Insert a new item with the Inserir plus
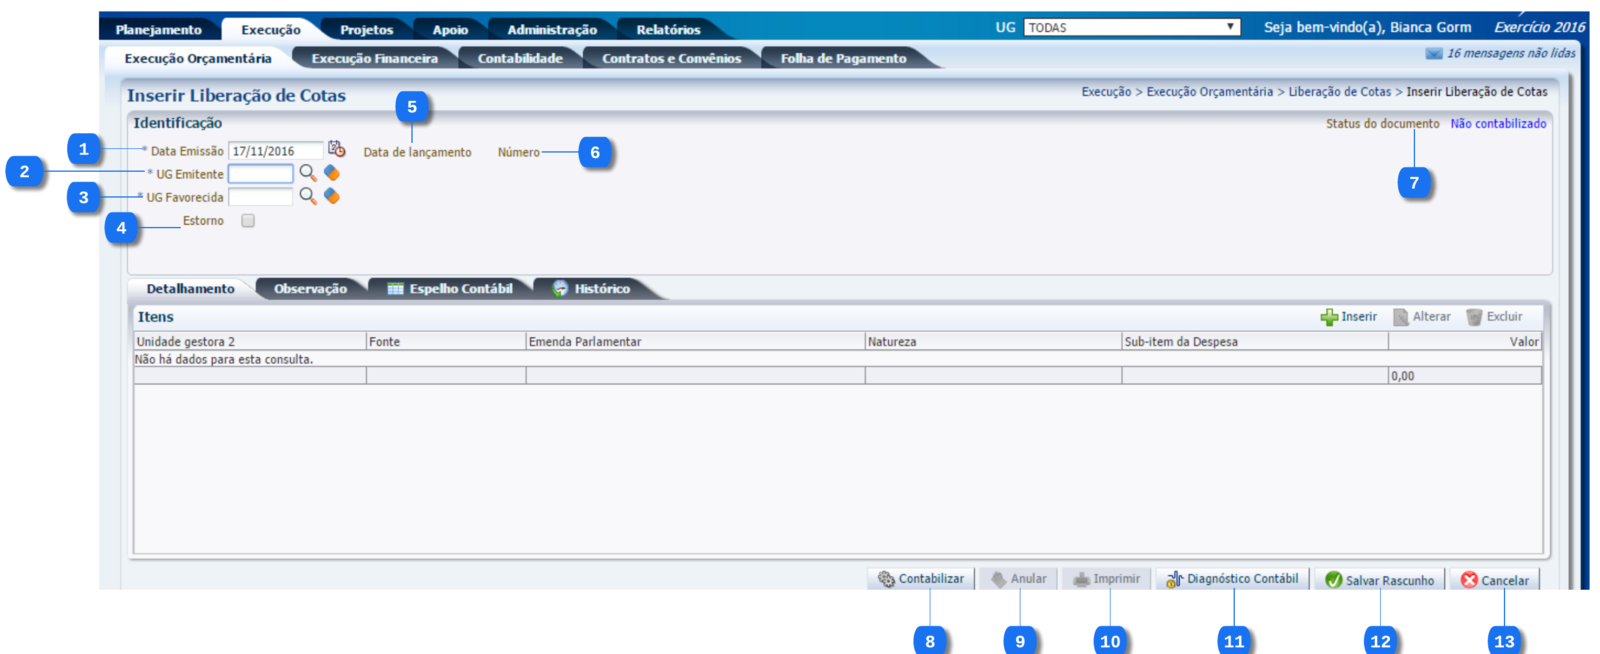Viewport: 1600px width, 654px height. click(x=1329, y=317)
